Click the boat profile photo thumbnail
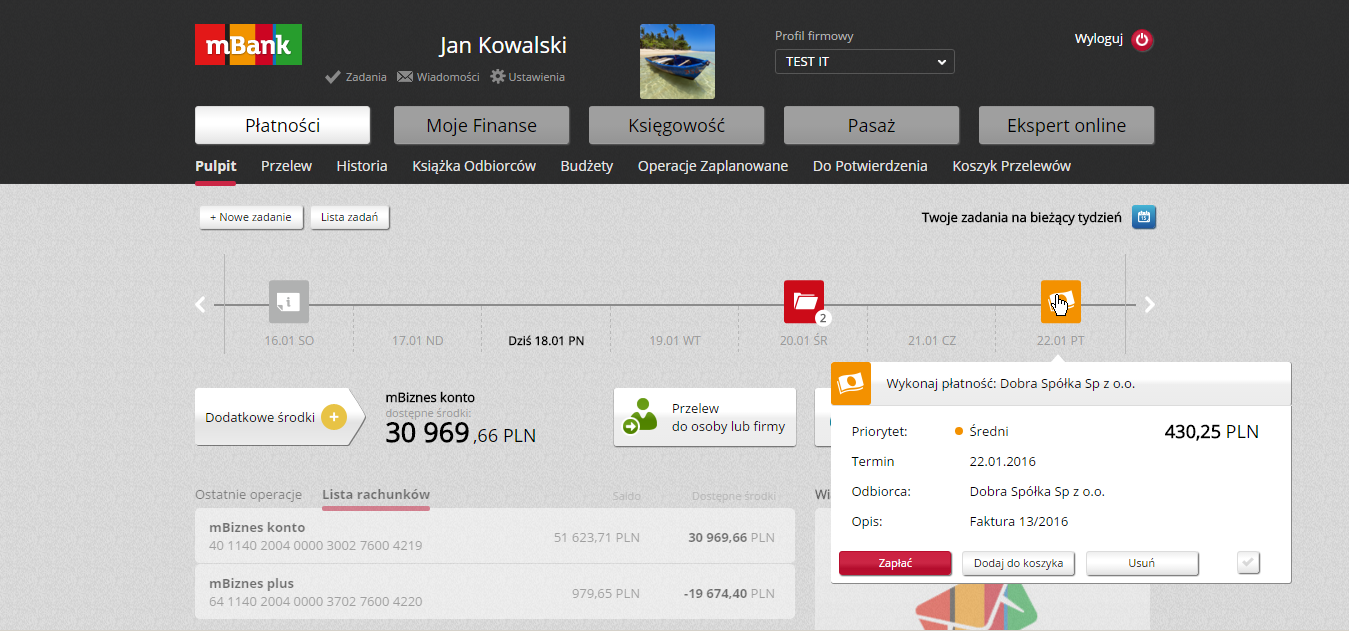Screen dimensions: 1349x632 pyautogui.click(x=677, y=61)
